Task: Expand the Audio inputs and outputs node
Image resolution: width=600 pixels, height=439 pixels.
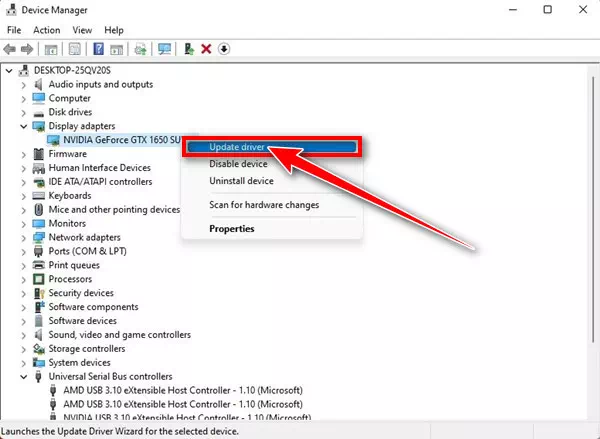Action: [x=24, y=85]
